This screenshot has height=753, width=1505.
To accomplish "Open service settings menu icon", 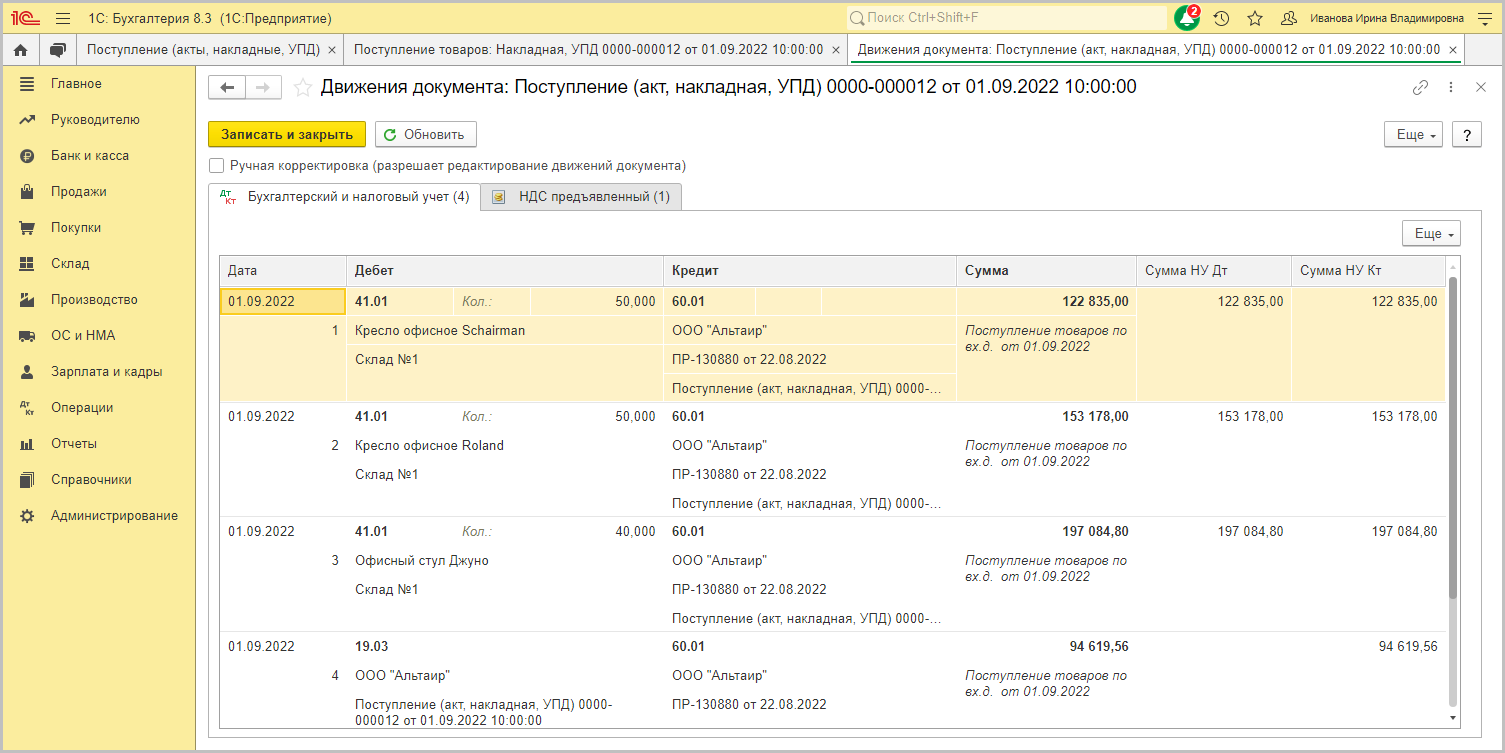I will point(1483,18).
